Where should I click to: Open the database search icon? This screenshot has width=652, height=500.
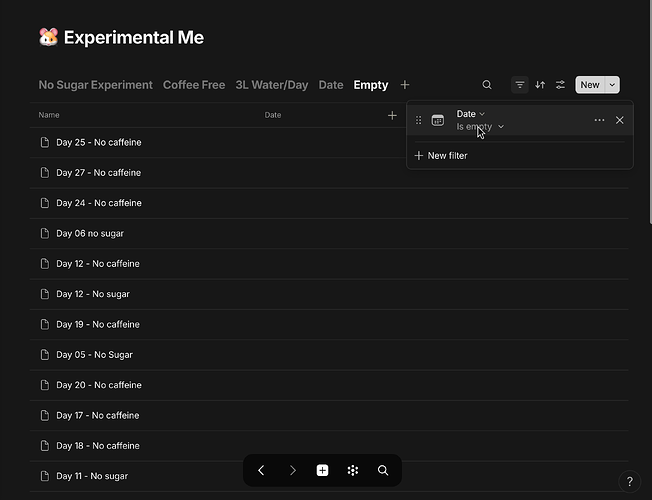tap(487, 85)
